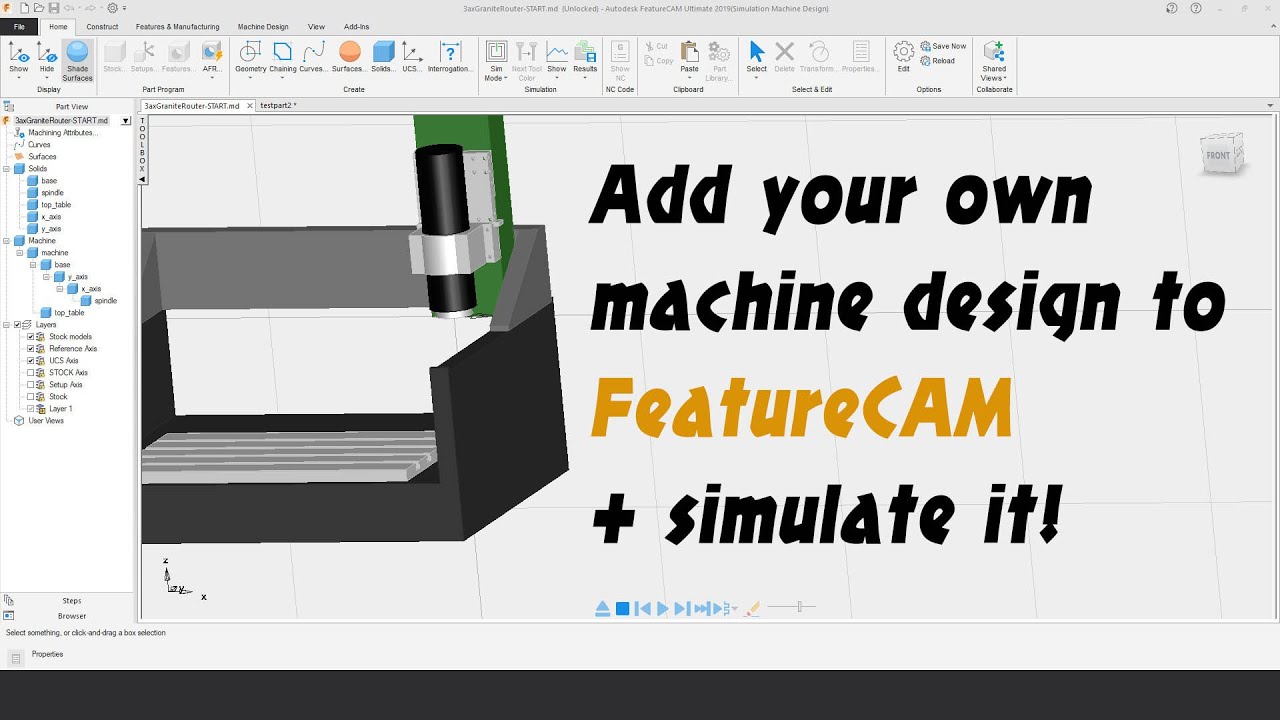This screenshot has height=720, width=1280.
Task: Switch to the View ribbon tab
Action: [x=316, y=27]
